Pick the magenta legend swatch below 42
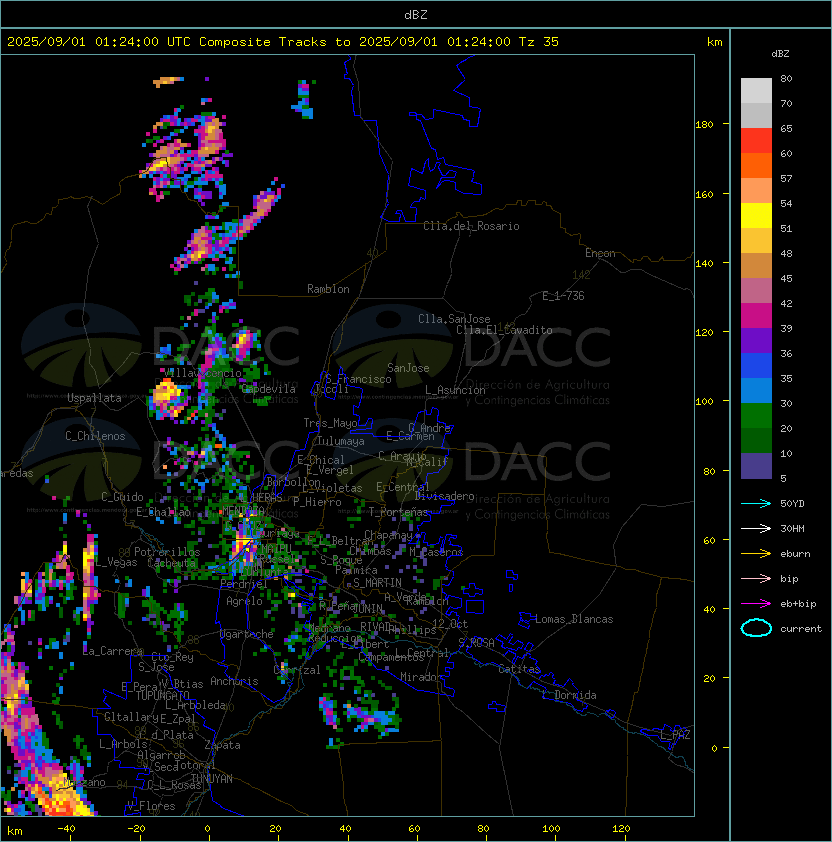 pos(756,316)
